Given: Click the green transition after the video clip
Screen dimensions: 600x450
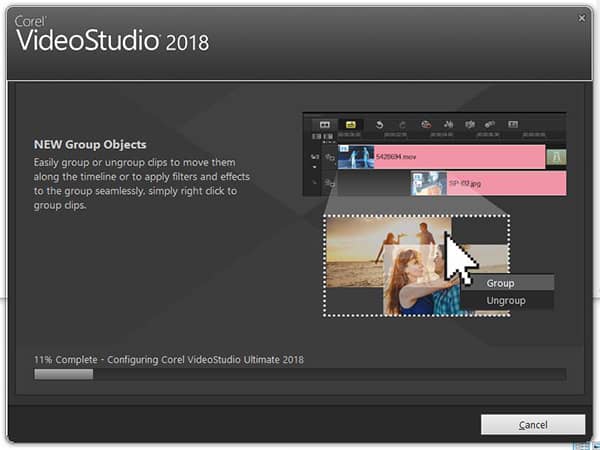Looking at the screenshot, I should (x=556, y=157).
